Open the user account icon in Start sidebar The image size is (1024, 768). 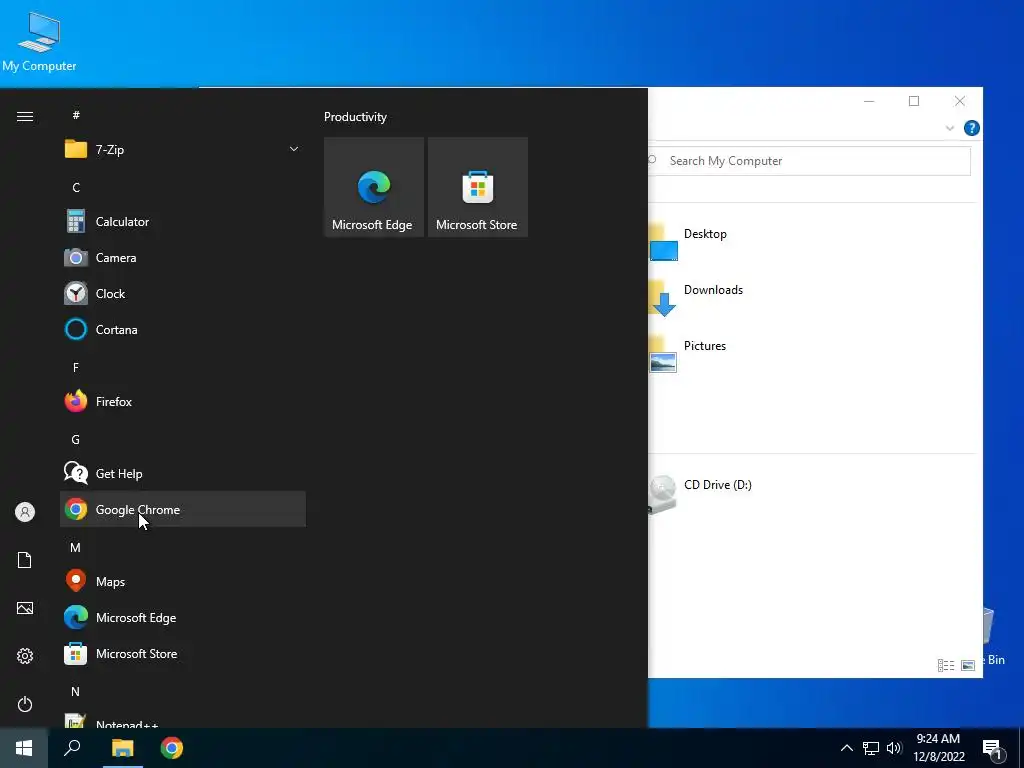[25, 512]
